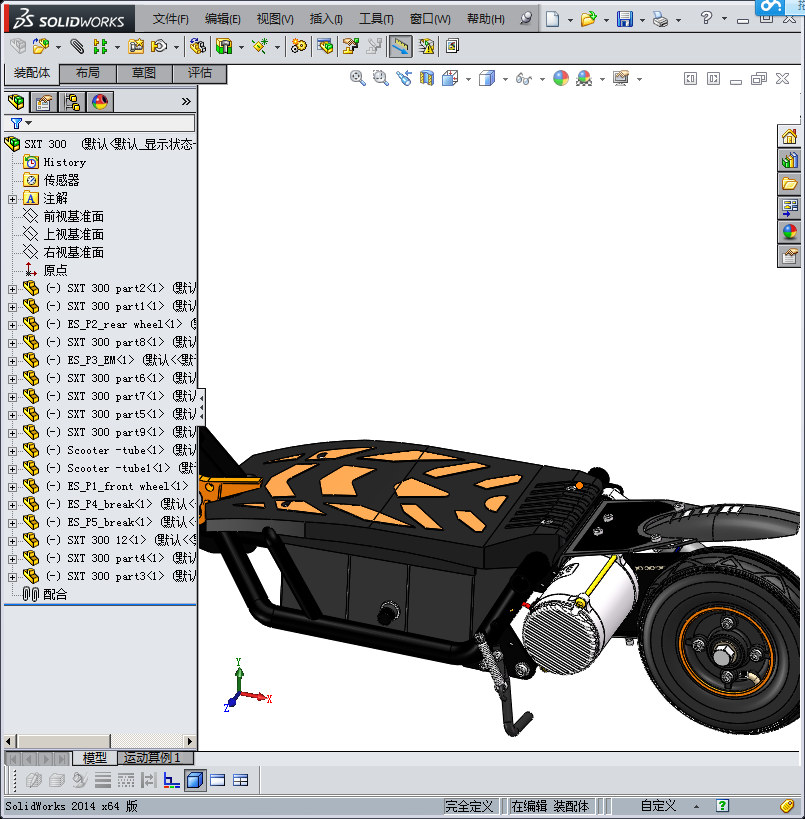Open the File Explorer task pane icon
805x819 pixels.
pyautogui.click(x=789, y=184)
